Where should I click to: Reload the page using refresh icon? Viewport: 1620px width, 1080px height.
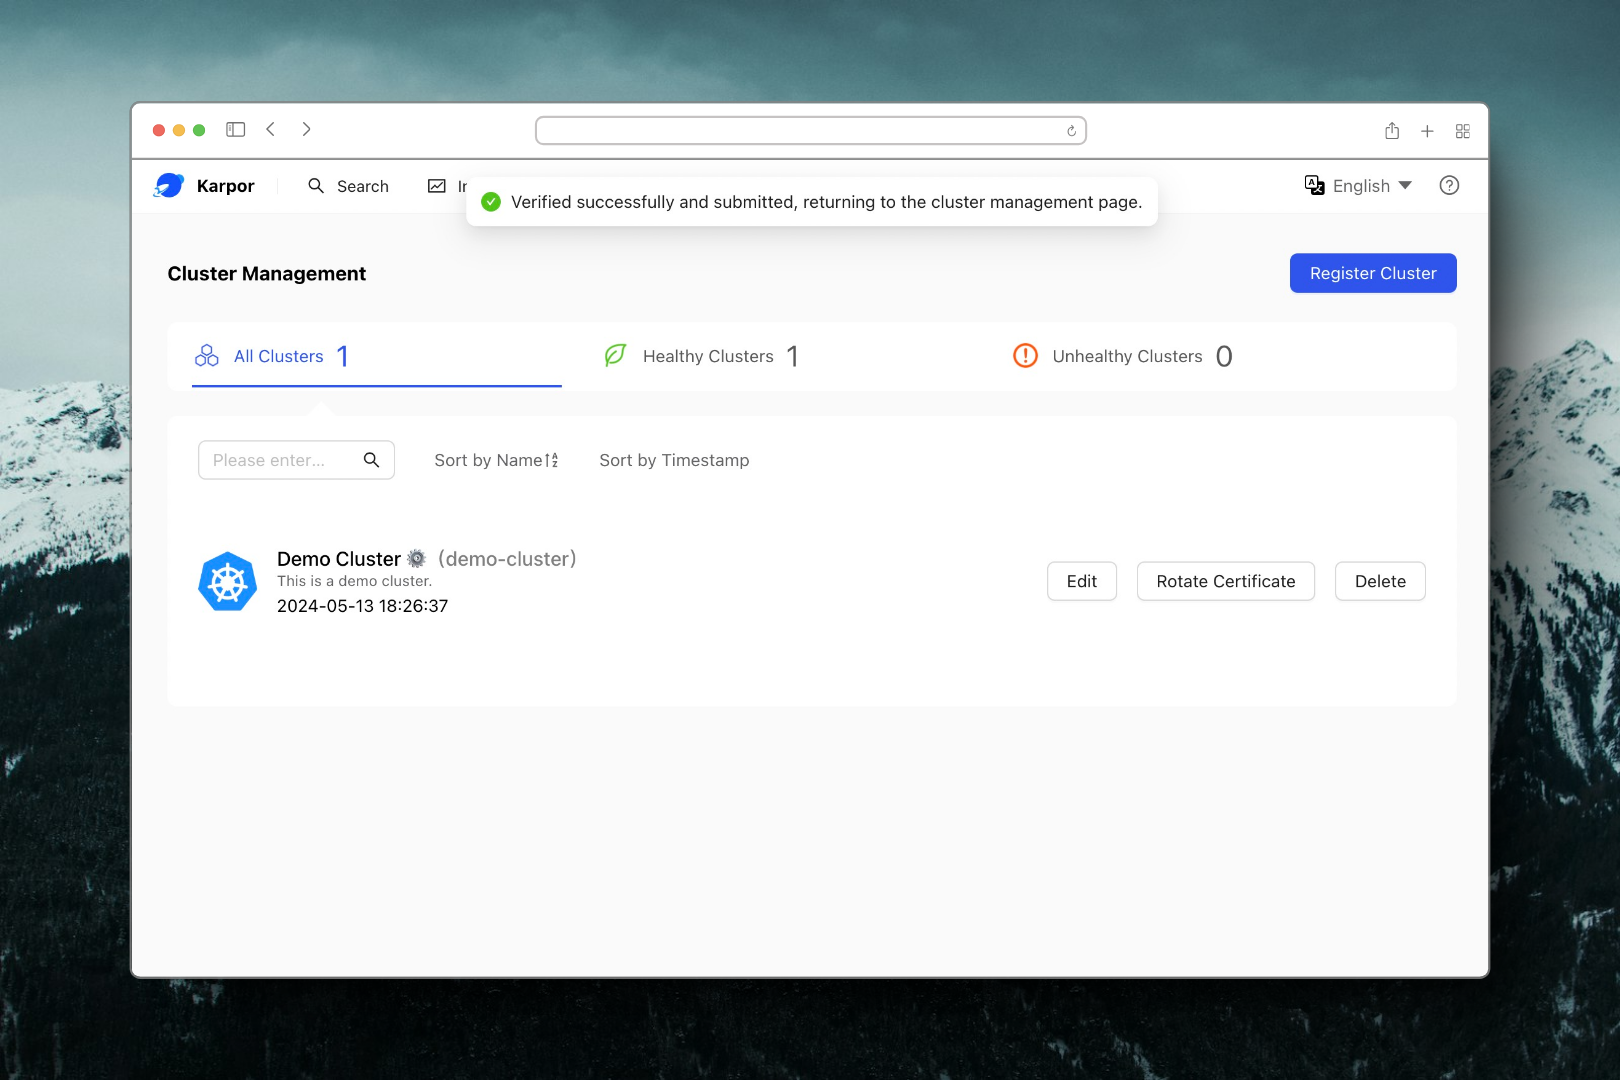[1071, 131]
